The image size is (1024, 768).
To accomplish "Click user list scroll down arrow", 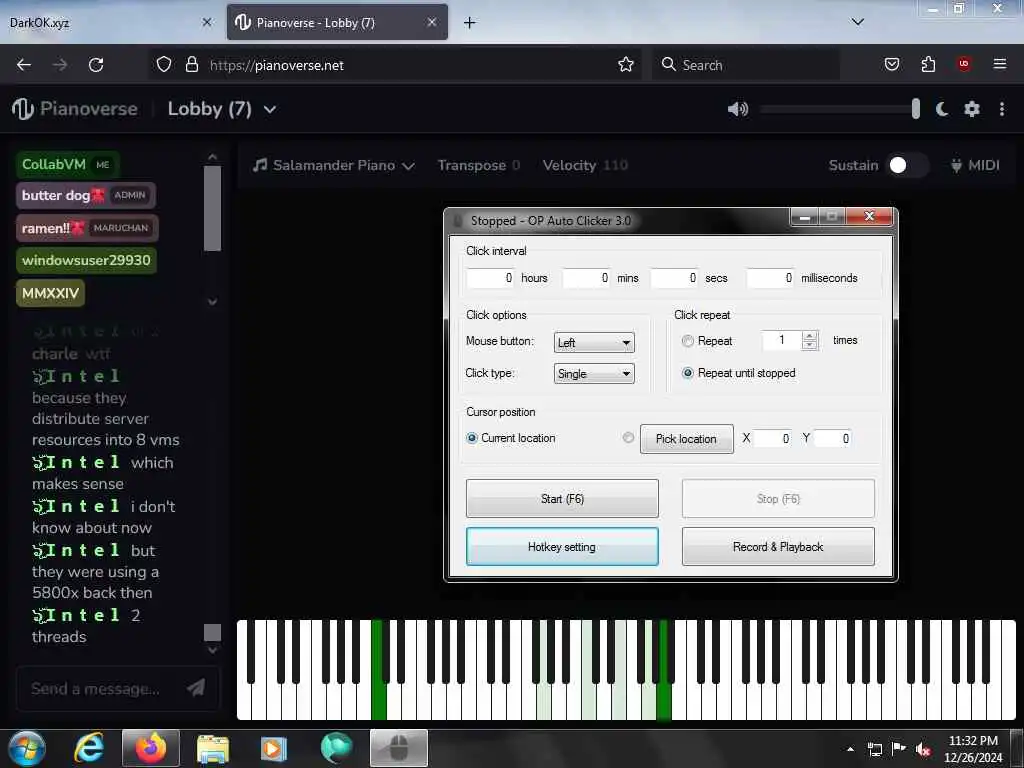I will 212,301.
